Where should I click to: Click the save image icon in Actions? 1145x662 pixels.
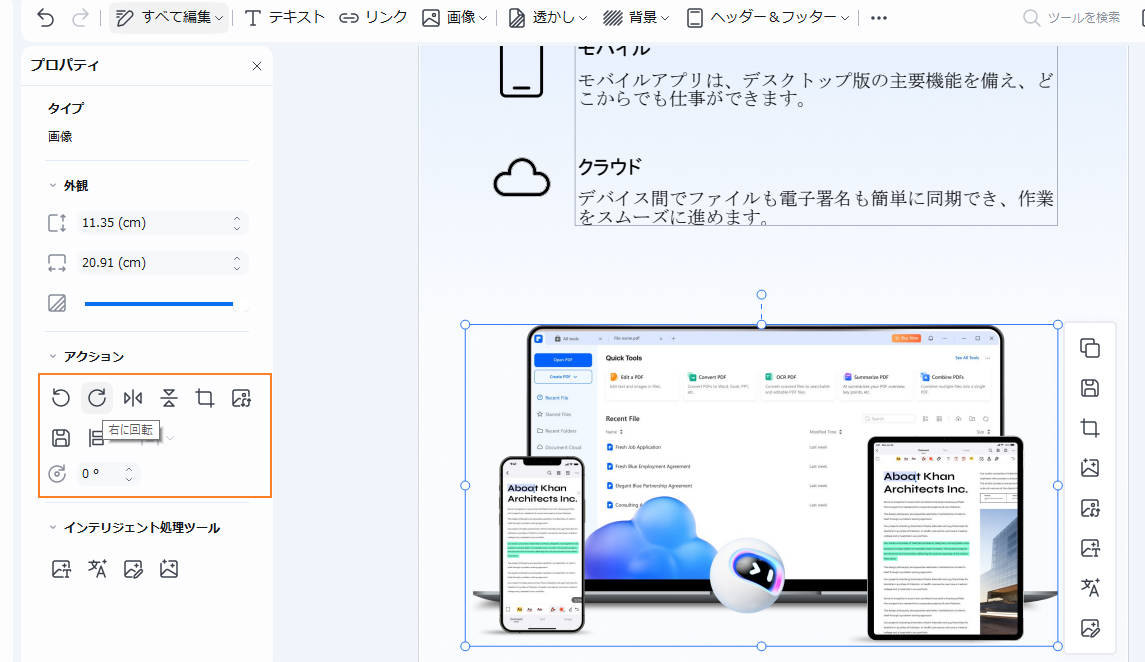pos(60,437)
